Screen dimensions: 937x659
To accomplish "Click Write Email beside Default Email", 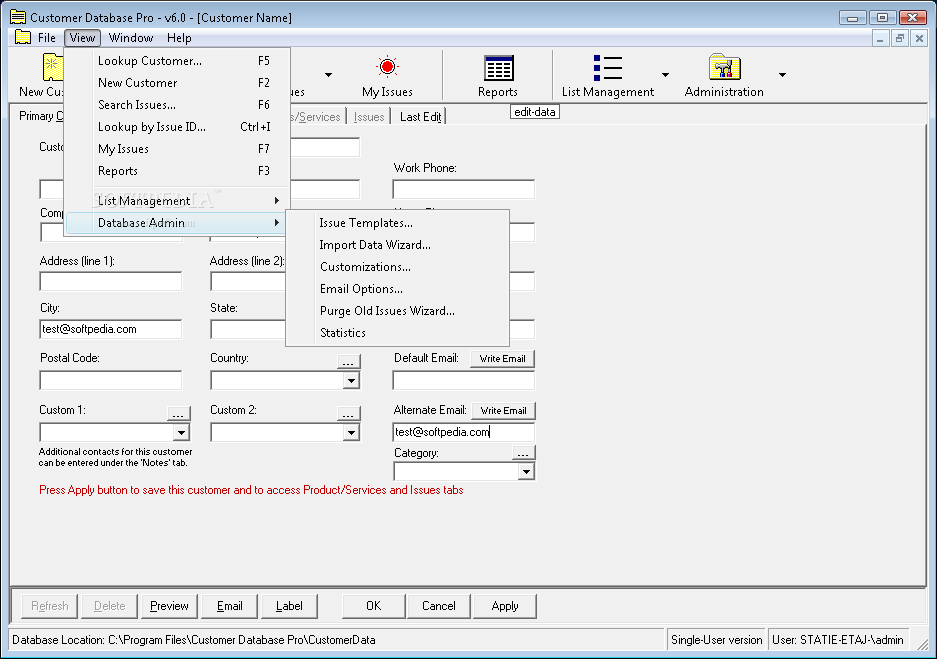I will tap(503, 358).
